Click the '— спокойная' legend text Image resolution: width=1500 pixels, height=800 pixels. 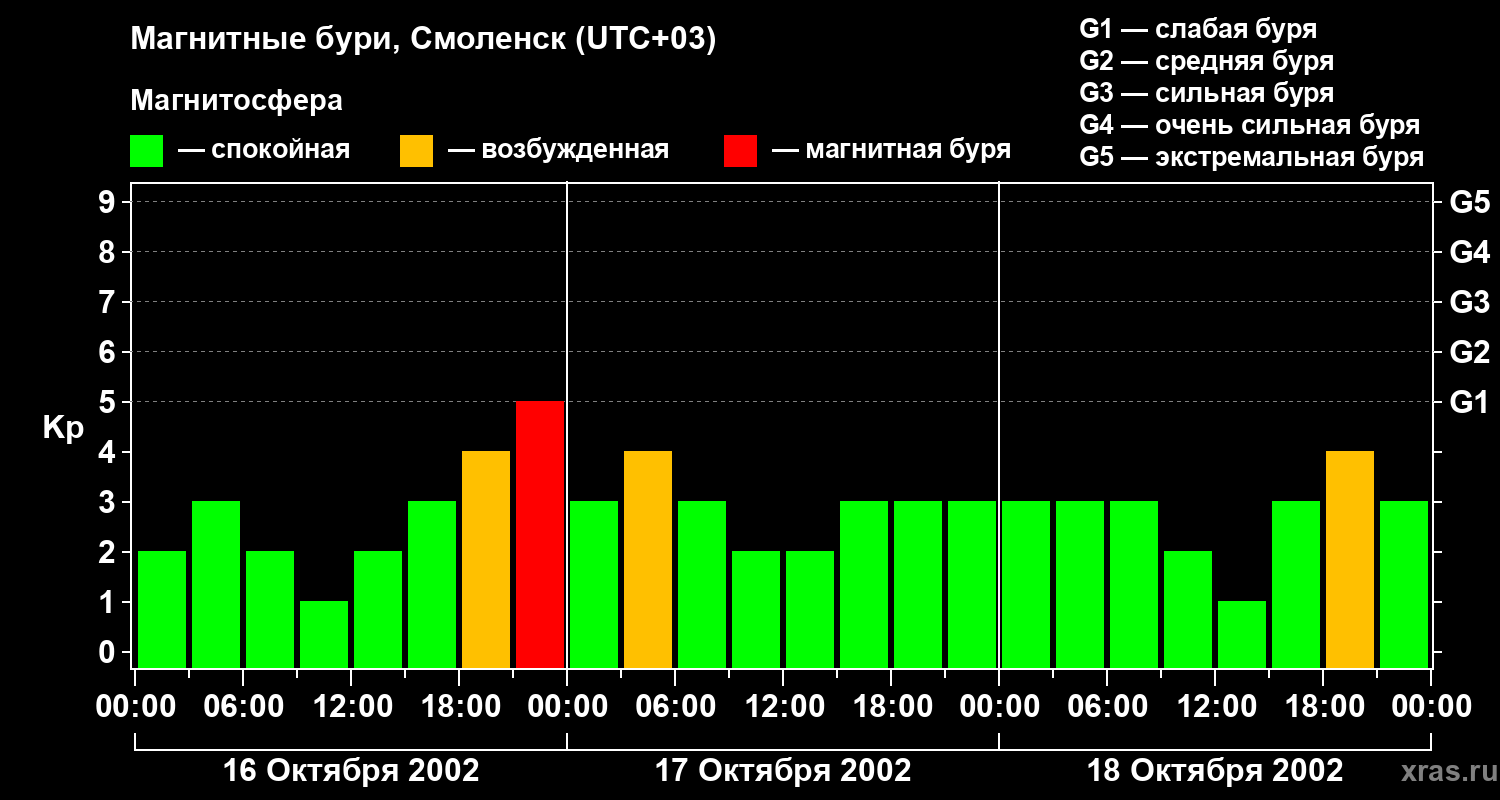(264, 151)
